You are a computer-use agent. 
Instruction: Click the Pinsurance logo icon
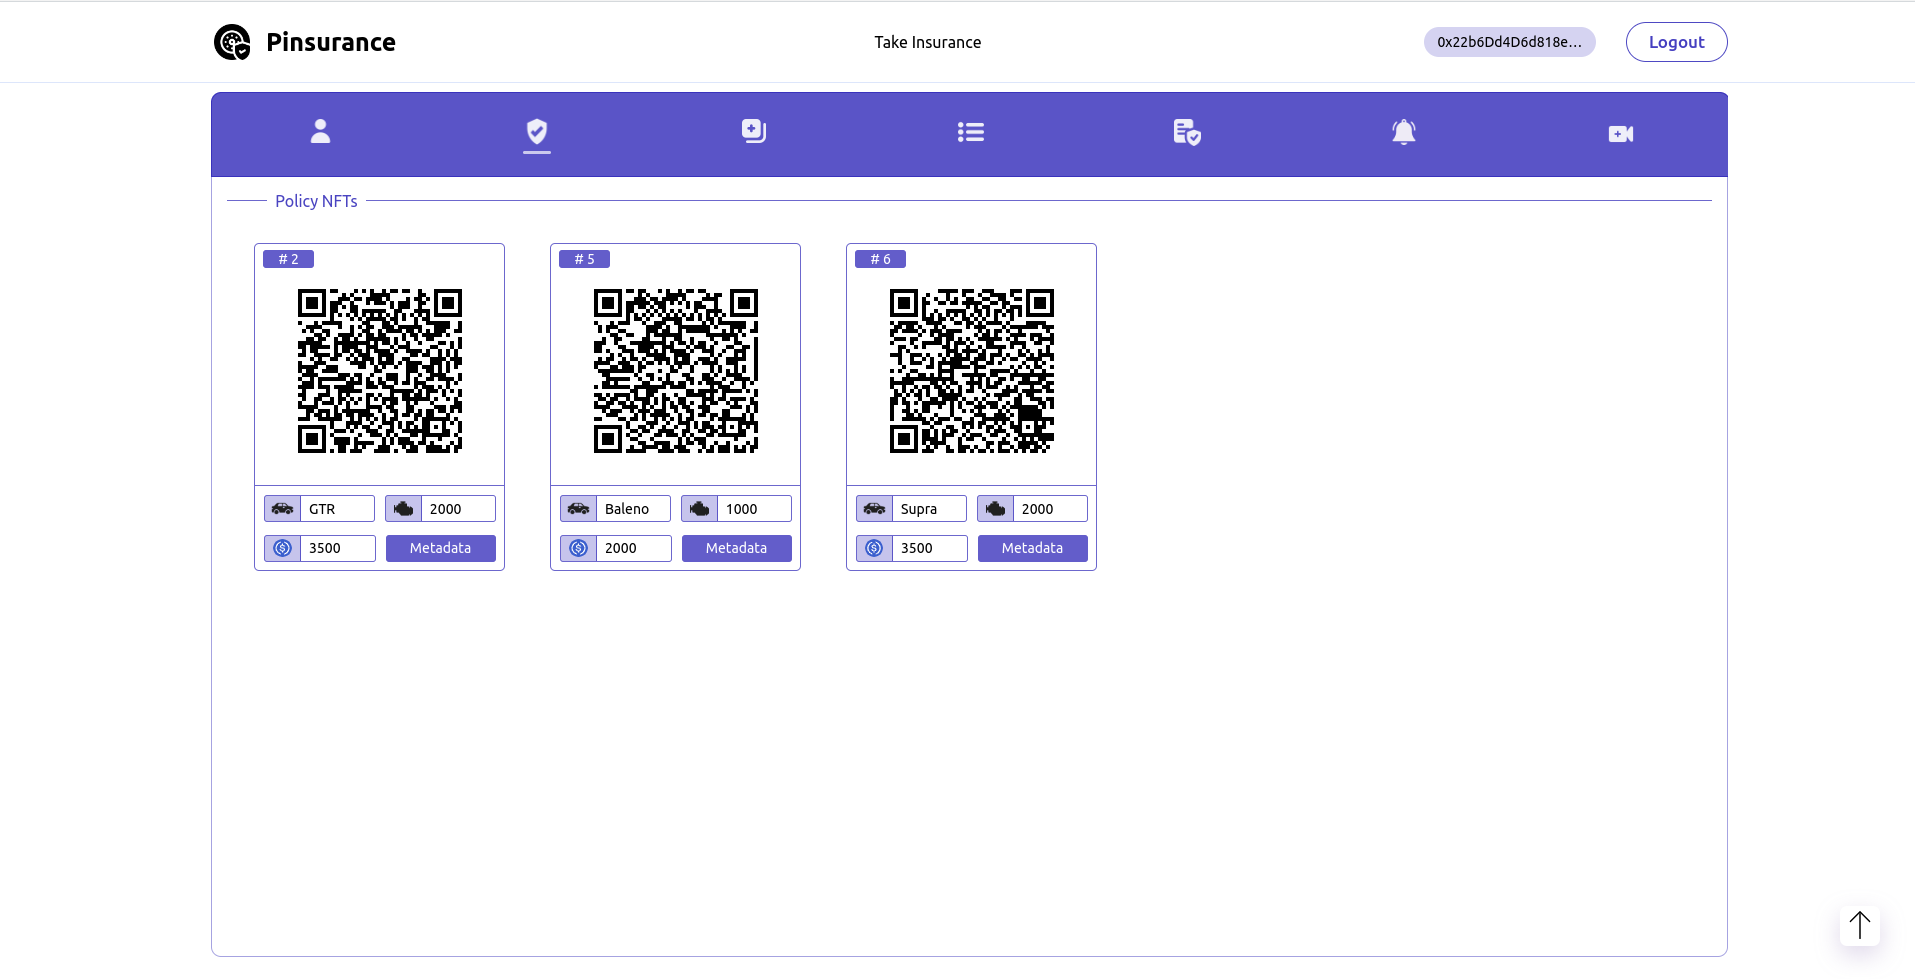click(x=232, y=42)
